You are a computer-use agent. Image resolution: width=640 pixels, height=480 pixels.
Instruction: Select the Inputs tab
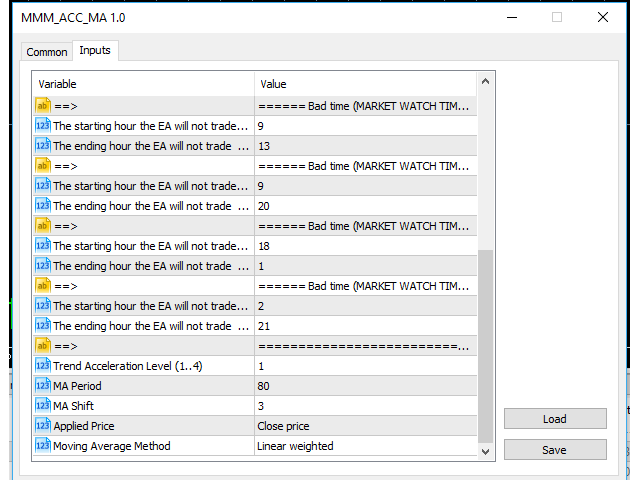click(95, 51)
